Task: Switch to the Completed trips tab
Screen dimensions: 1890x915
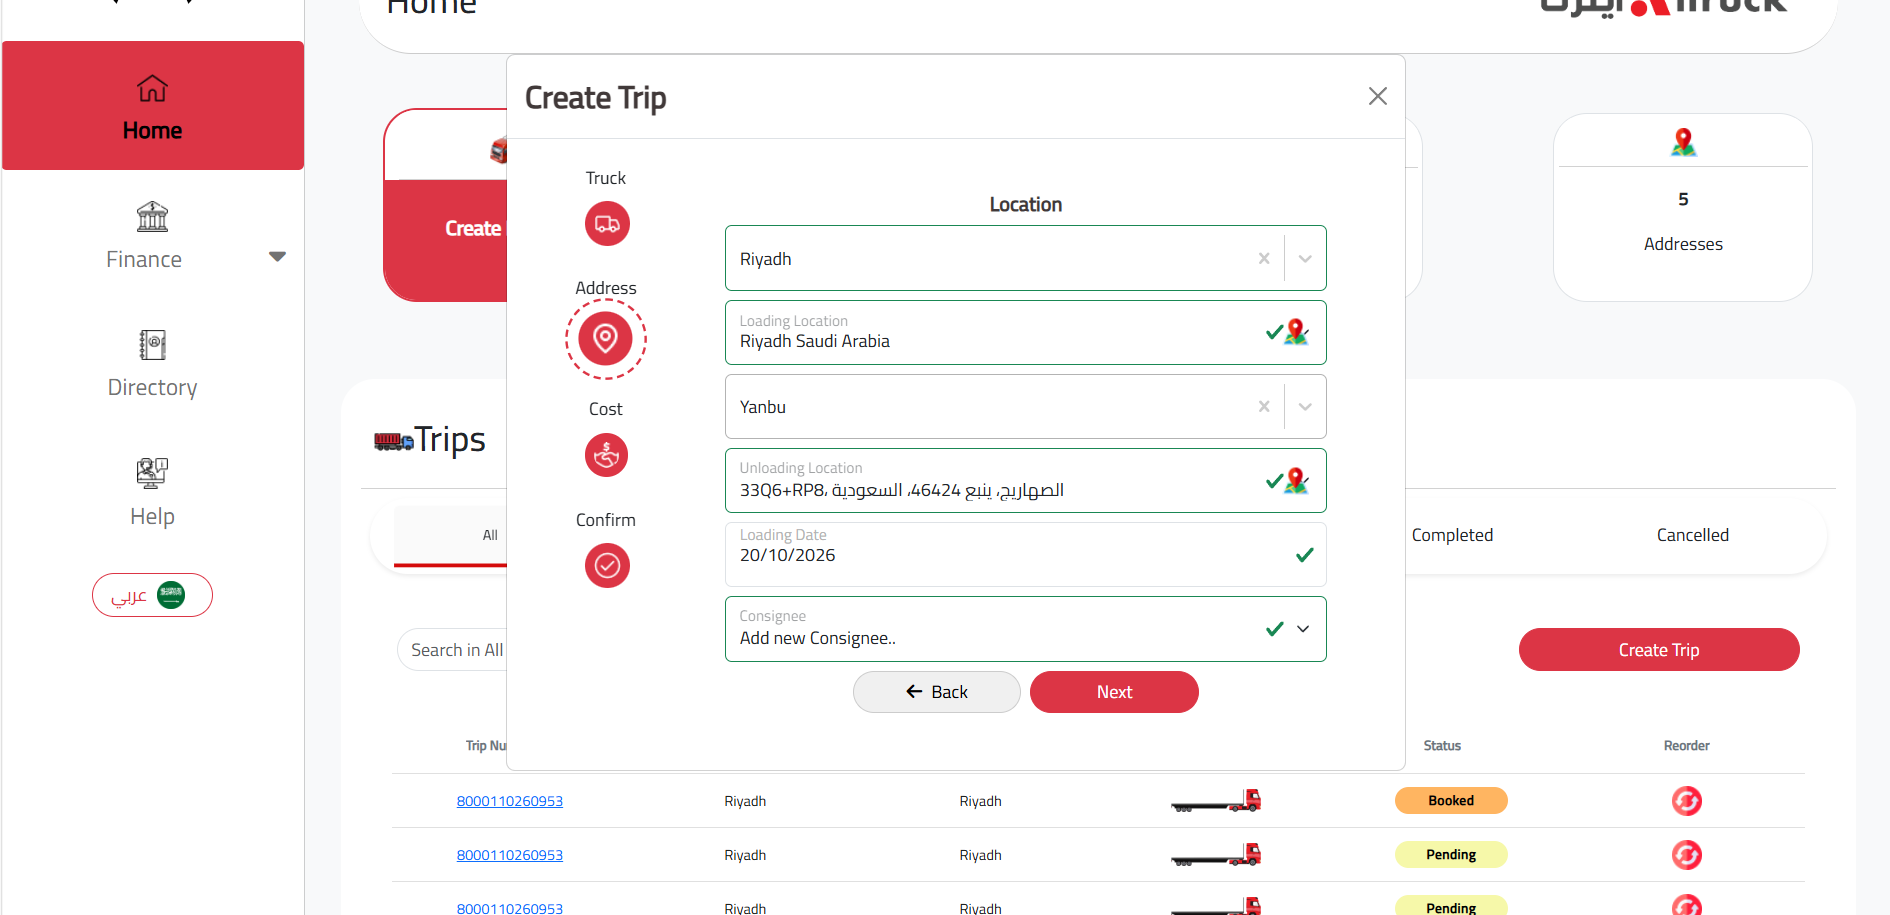Action: [1452, 535]
